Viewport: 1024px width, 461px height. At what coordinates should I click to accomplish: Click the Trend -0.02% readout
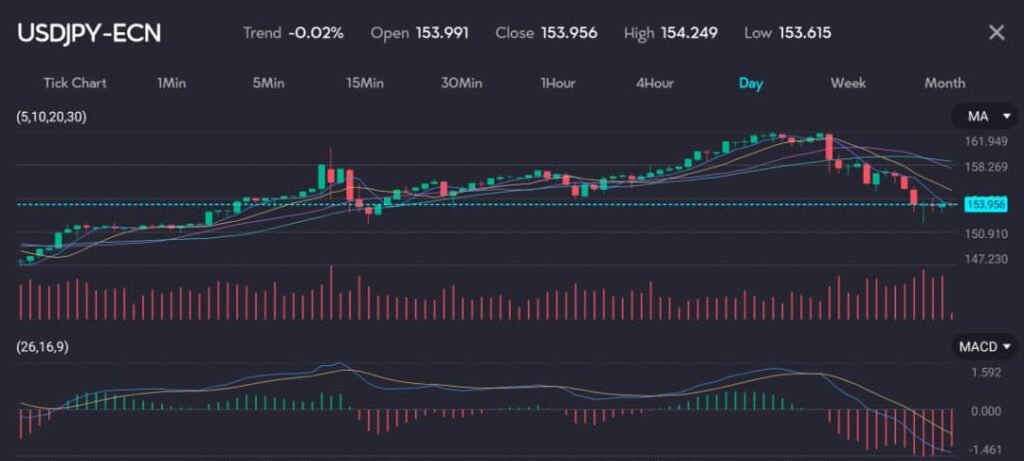point(293,33)
